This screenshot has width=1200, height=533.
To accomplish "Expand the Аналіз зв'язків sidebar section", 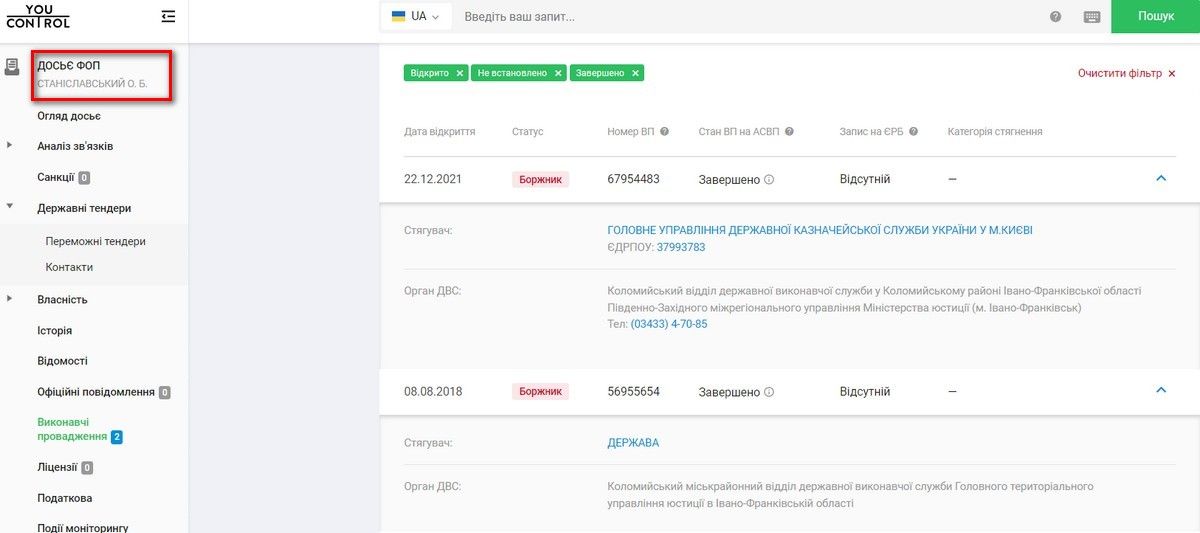I will click(x=10, y=146).
